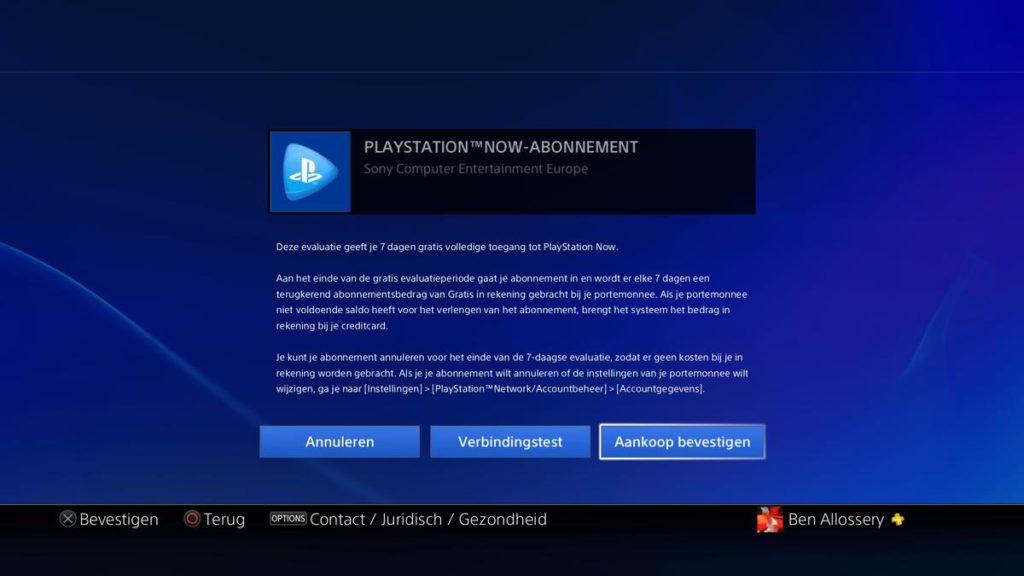Confirm with Aankoop bevestigen button
The height and width of the screenshot is (576, 1024).
click(x=682, y=442)
